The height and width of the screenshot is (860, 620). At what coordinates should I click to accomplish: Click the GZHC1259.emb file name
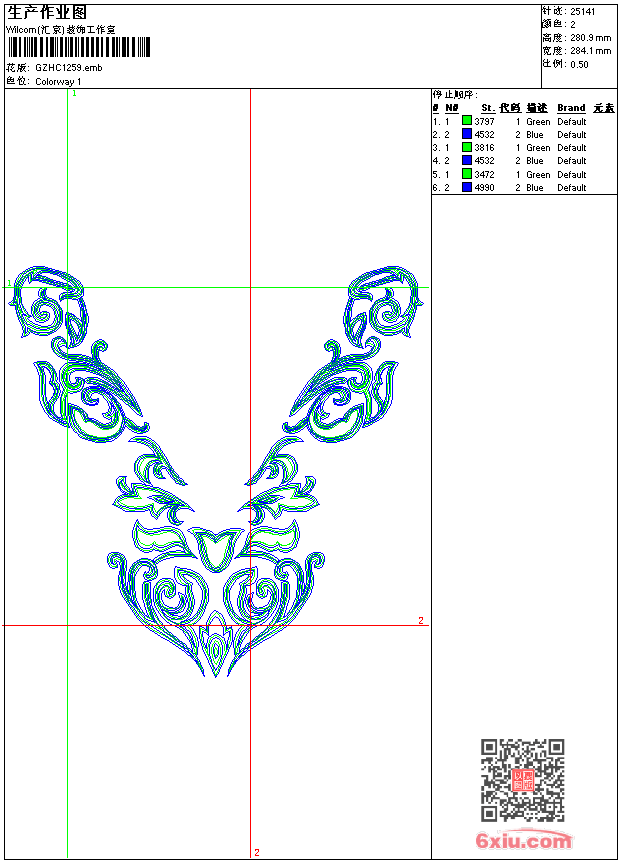click(x=68, y=68)
